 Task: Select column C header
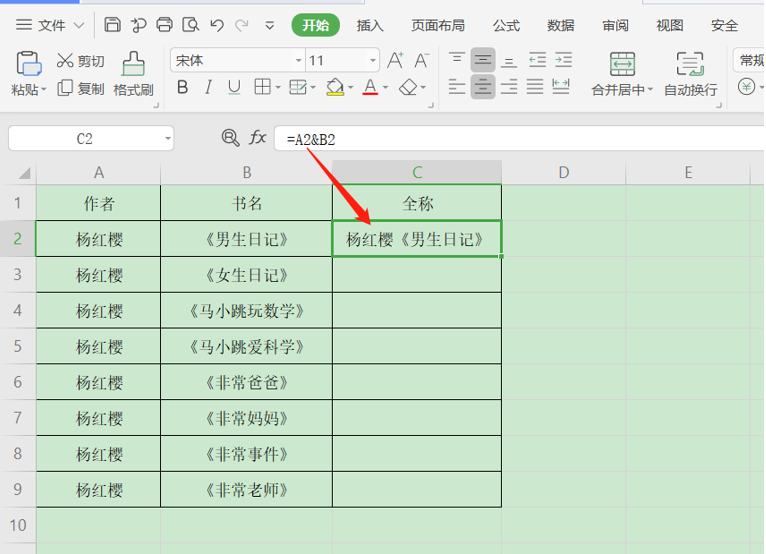tap(417, 172)
